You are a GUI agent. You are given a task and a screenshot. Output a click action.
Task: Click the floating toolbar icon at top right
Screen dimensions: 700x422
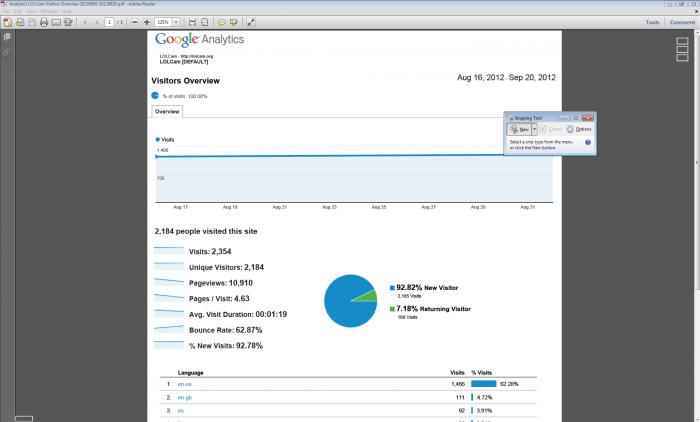[x=682, y=49]
